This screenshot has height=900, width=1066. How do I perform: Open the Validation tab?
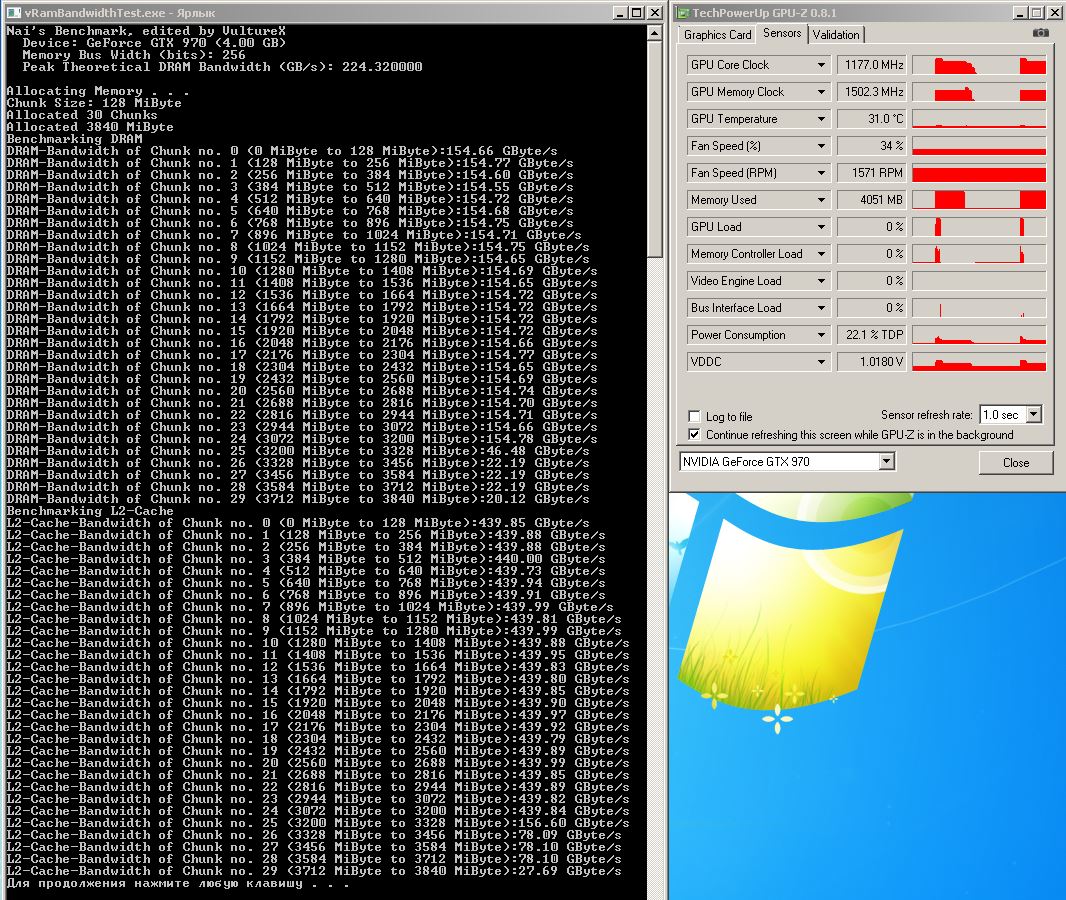tap(836, 35)
